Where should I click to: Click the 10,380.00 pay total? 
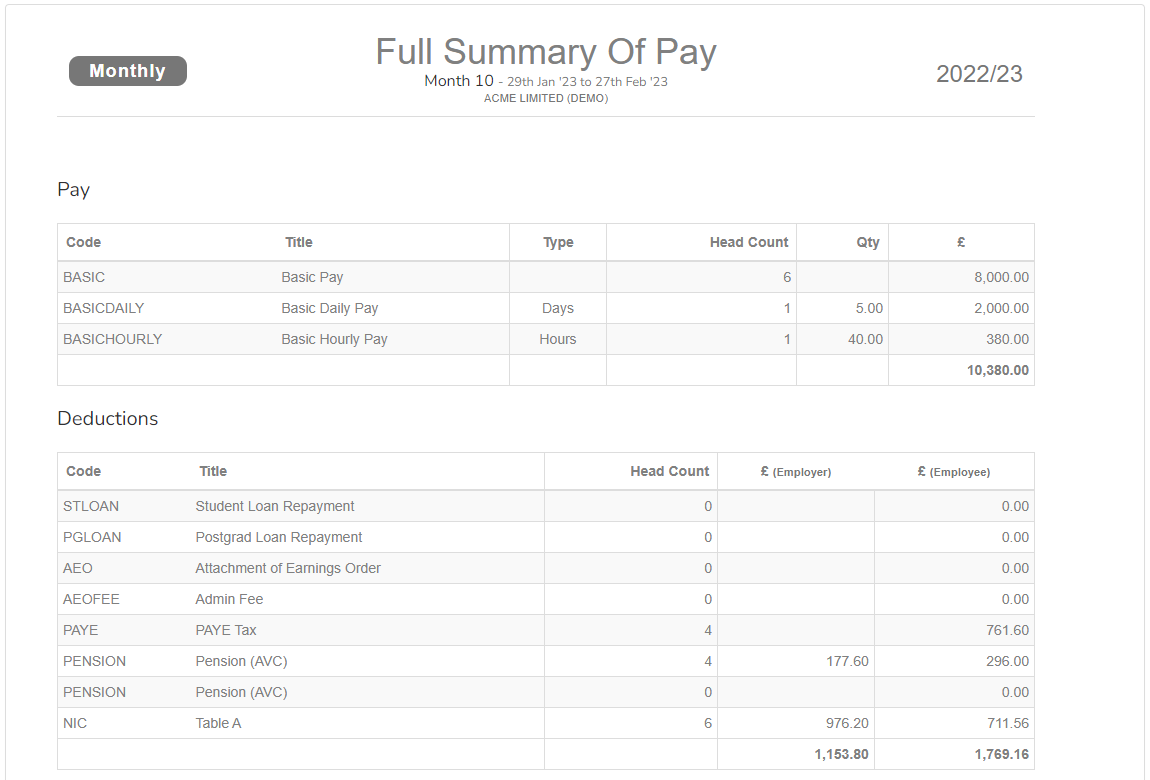click(x=997, y=370)
